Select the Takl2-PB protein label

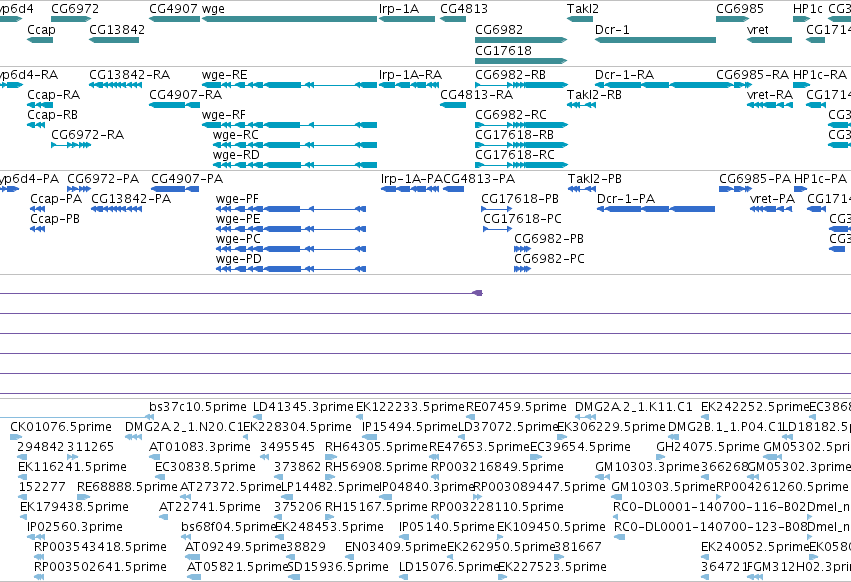click(x=595, y=179)
